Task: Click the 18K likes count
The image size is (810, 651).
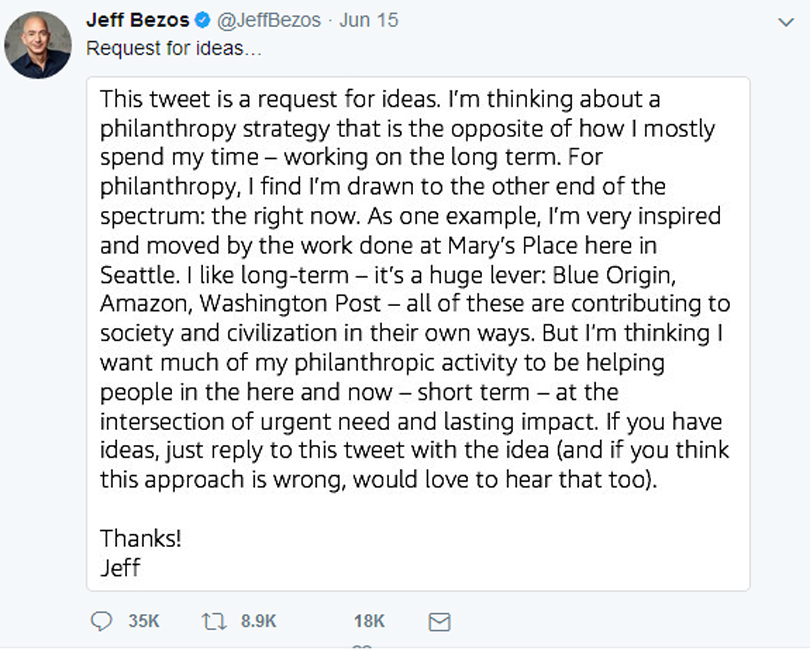Action: [369, 621]
